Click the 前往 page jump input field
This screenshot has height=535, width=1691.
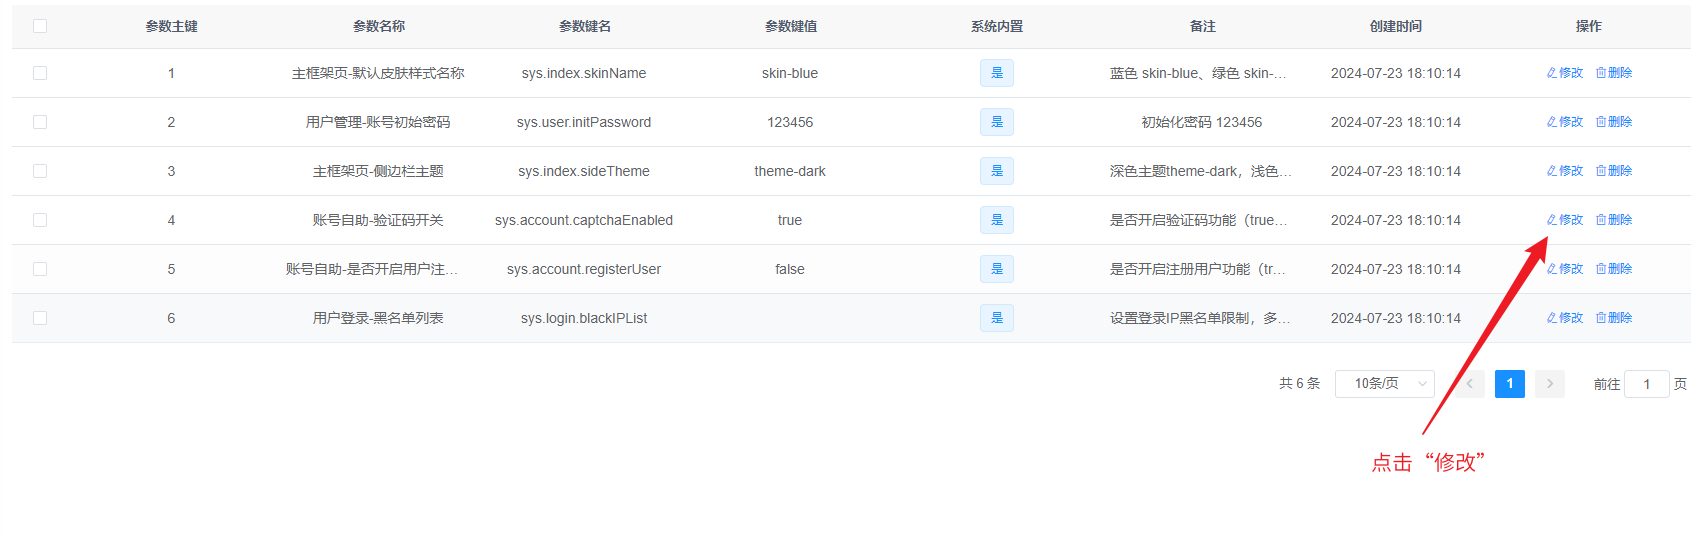[x=1646, y=384]
